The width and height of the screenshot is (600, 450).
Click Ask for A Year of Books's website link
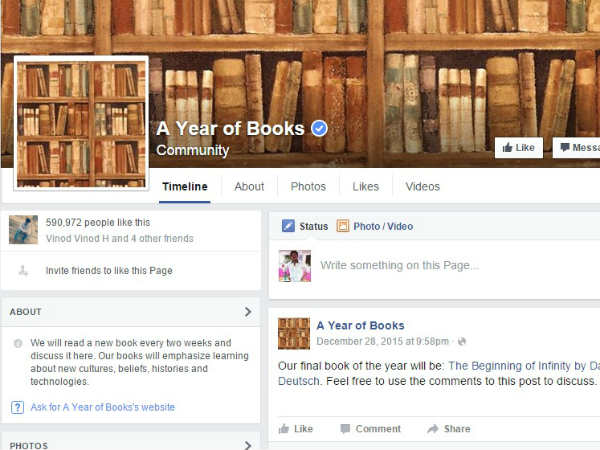point(103,407)
